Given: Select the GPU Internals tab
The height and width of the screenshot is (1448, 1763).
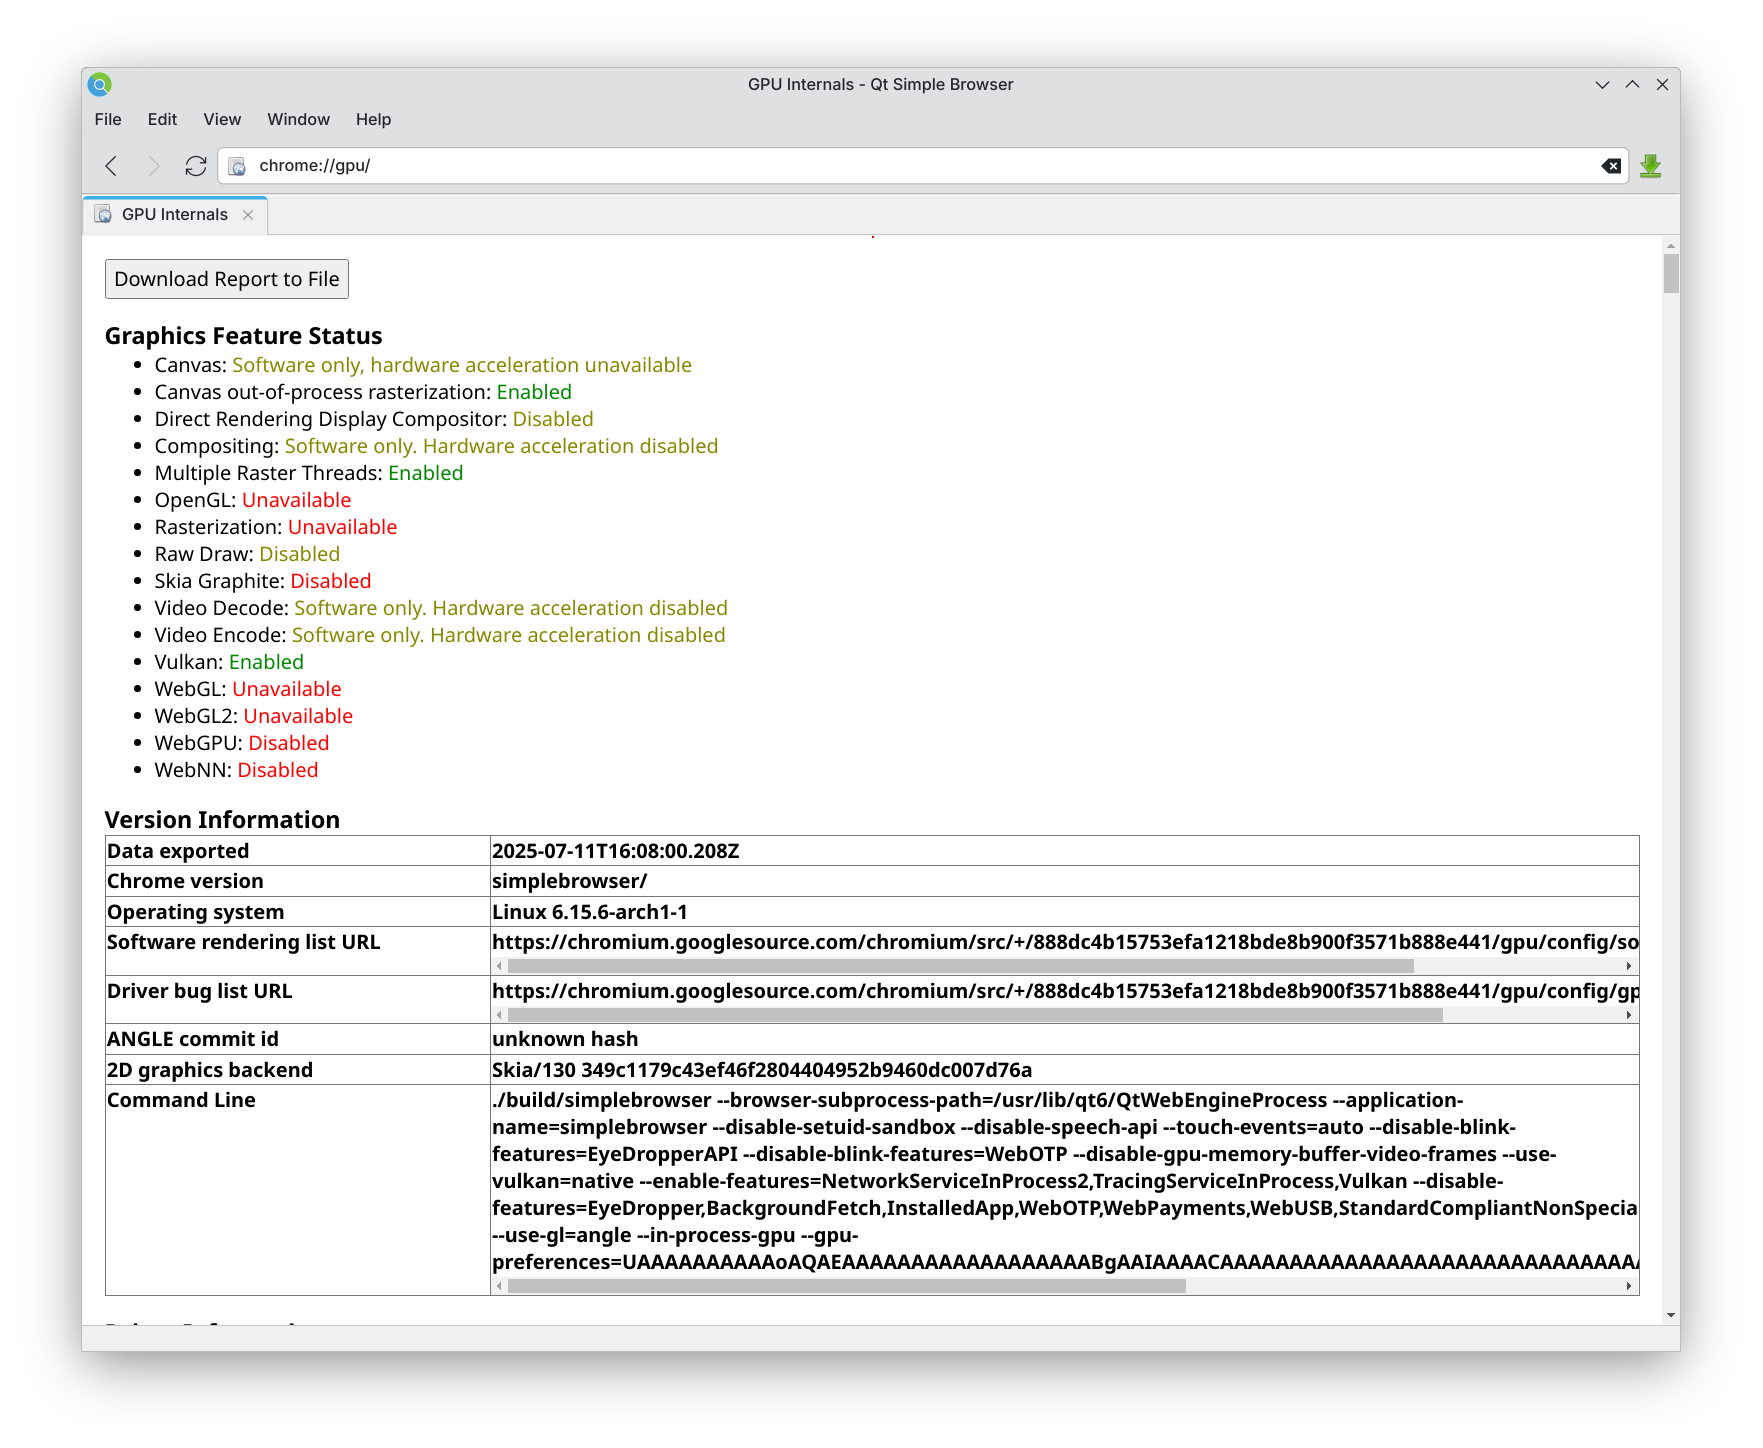Looking at the screenshot, I should (x=175, y=215).
